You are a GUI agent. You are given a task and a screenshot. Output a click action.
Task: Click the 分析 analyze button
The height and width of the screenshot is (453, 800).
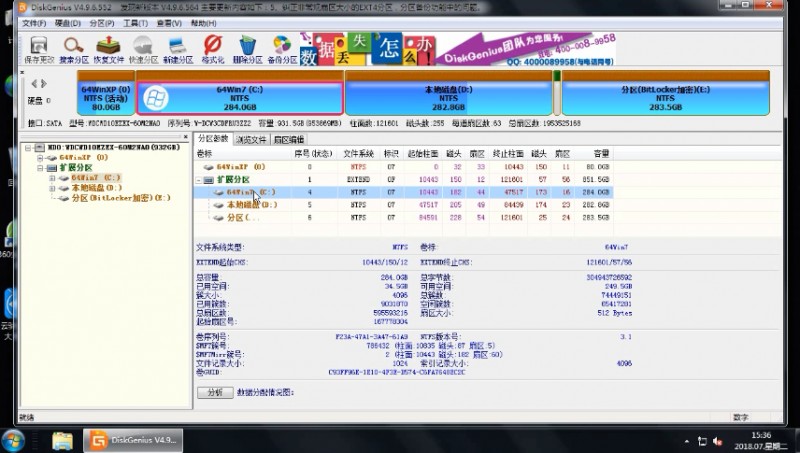pos(215,392)
